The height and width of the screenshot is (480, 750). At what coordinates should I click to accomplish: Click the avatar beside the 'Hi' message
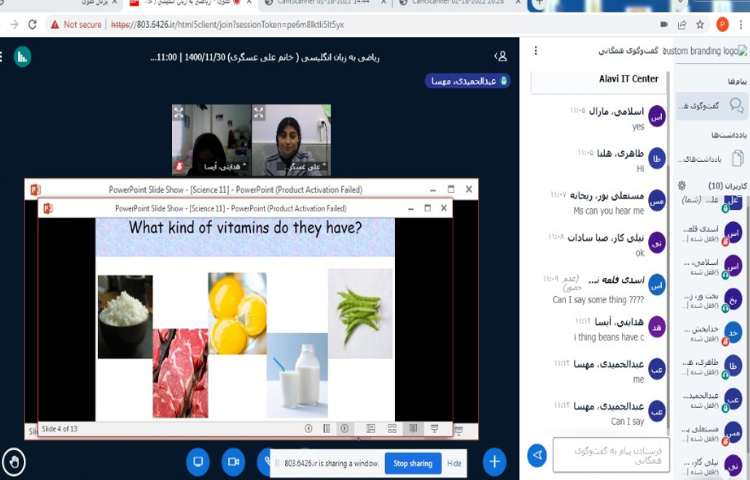[x=657, y=158]
